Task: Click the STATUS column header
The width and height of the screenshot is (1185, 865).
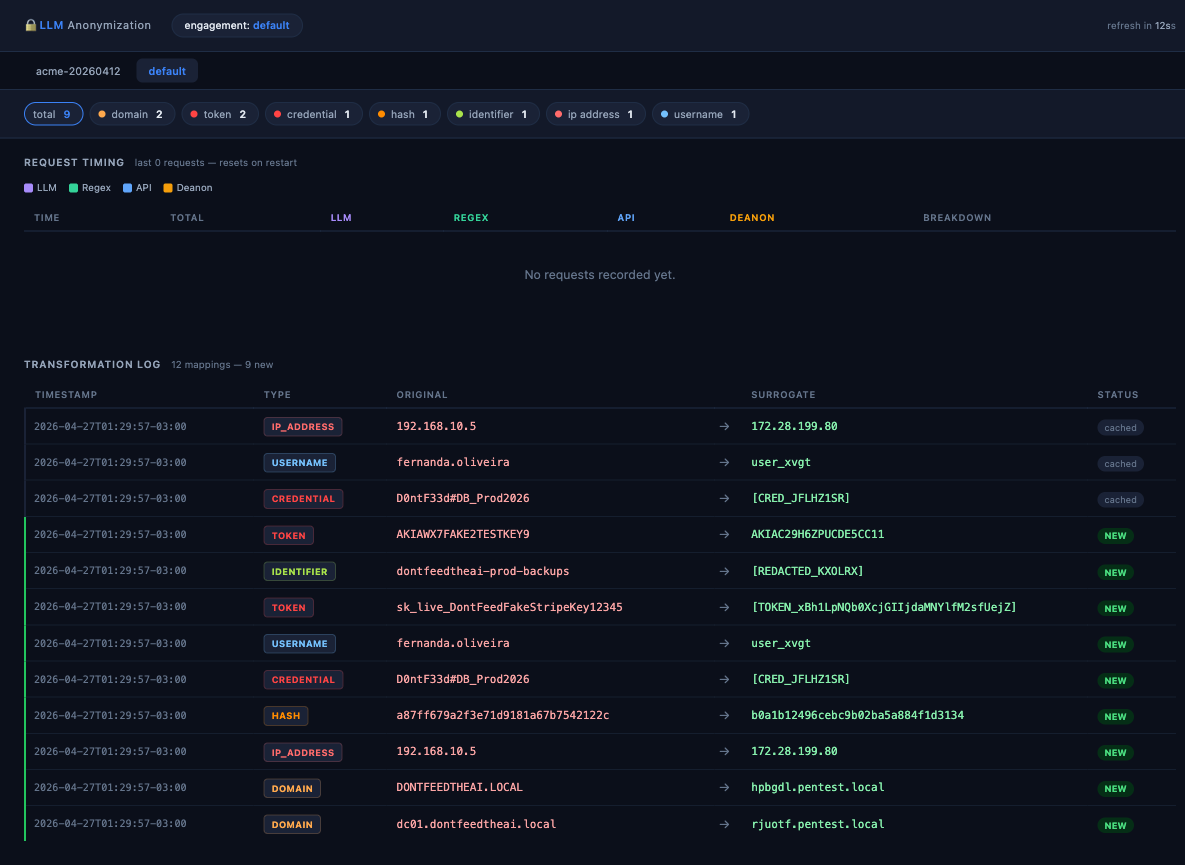Action: pos(1118,394)
